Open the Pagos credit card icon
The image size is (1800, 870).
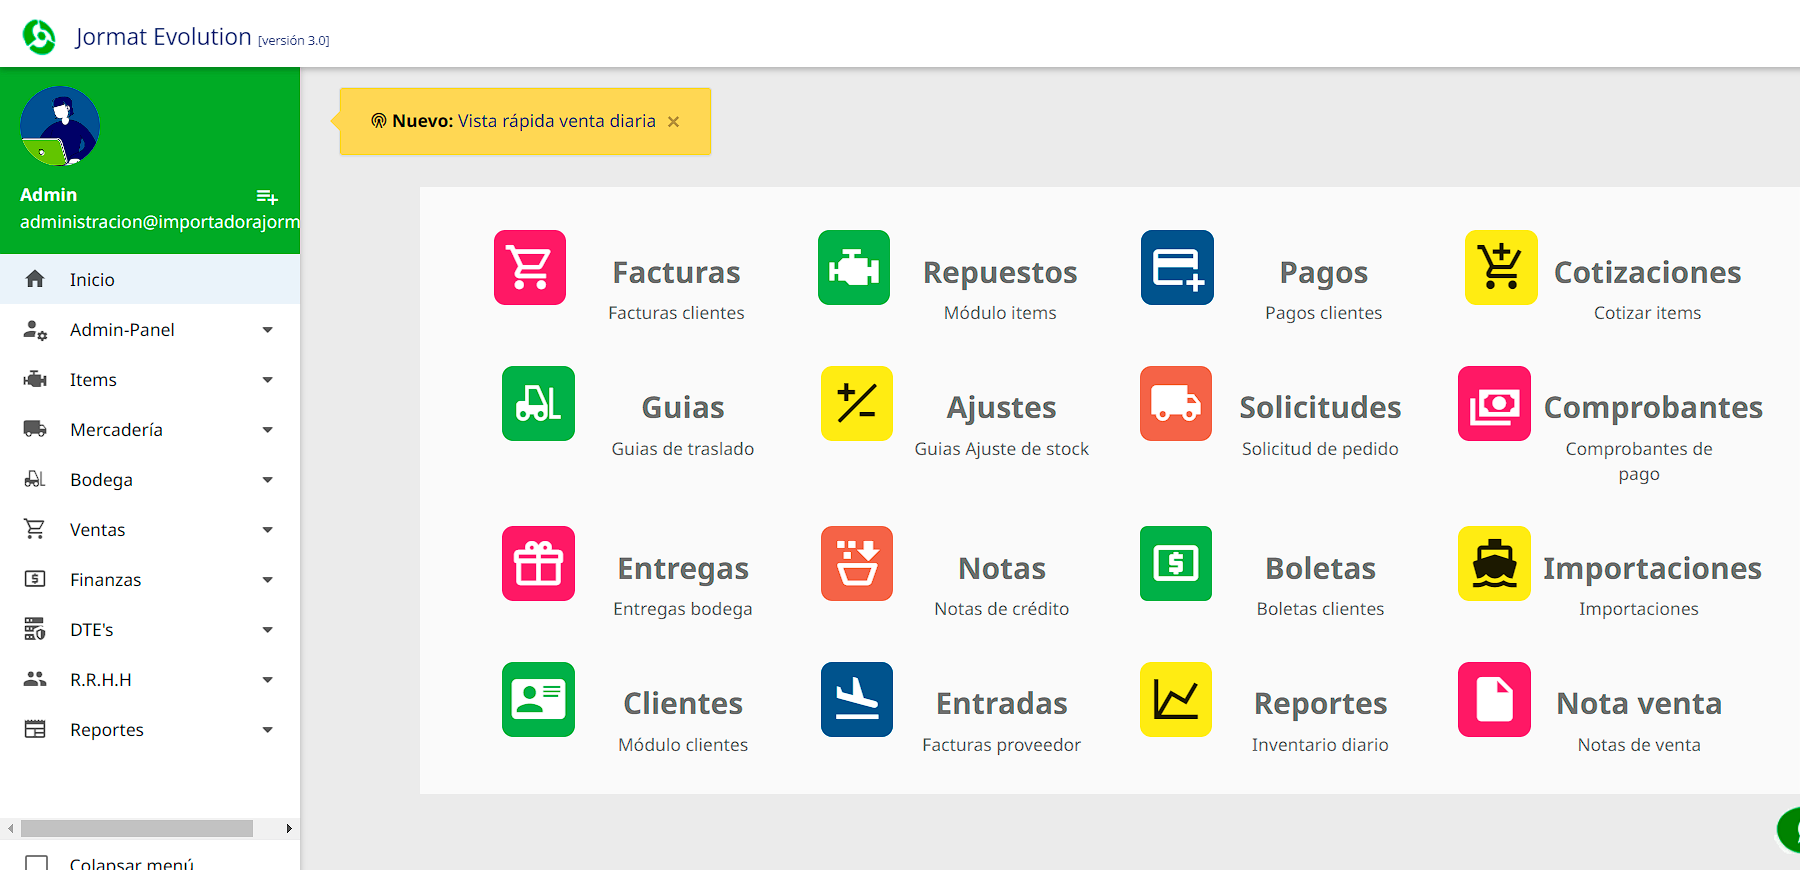1177,267
